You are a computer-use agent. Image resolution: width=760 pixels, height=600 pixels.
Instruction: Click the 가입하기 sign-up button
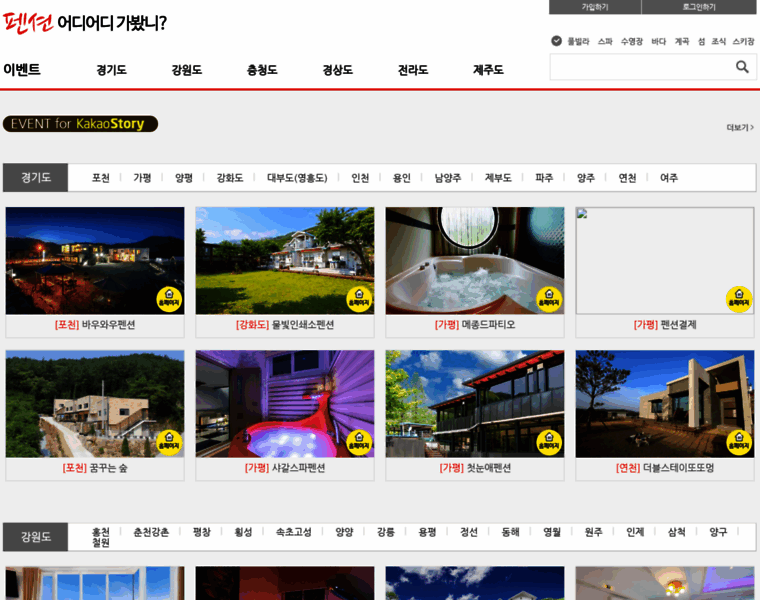(595, 7)
